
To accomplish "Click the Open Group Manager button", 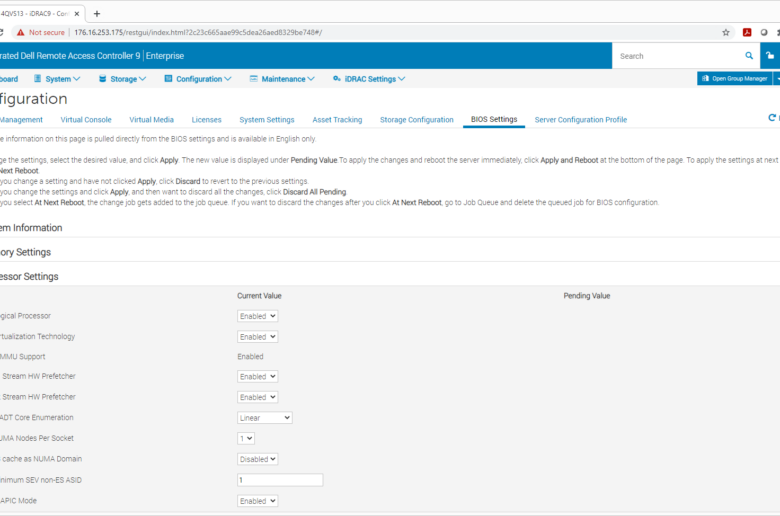I will [735, 79].
